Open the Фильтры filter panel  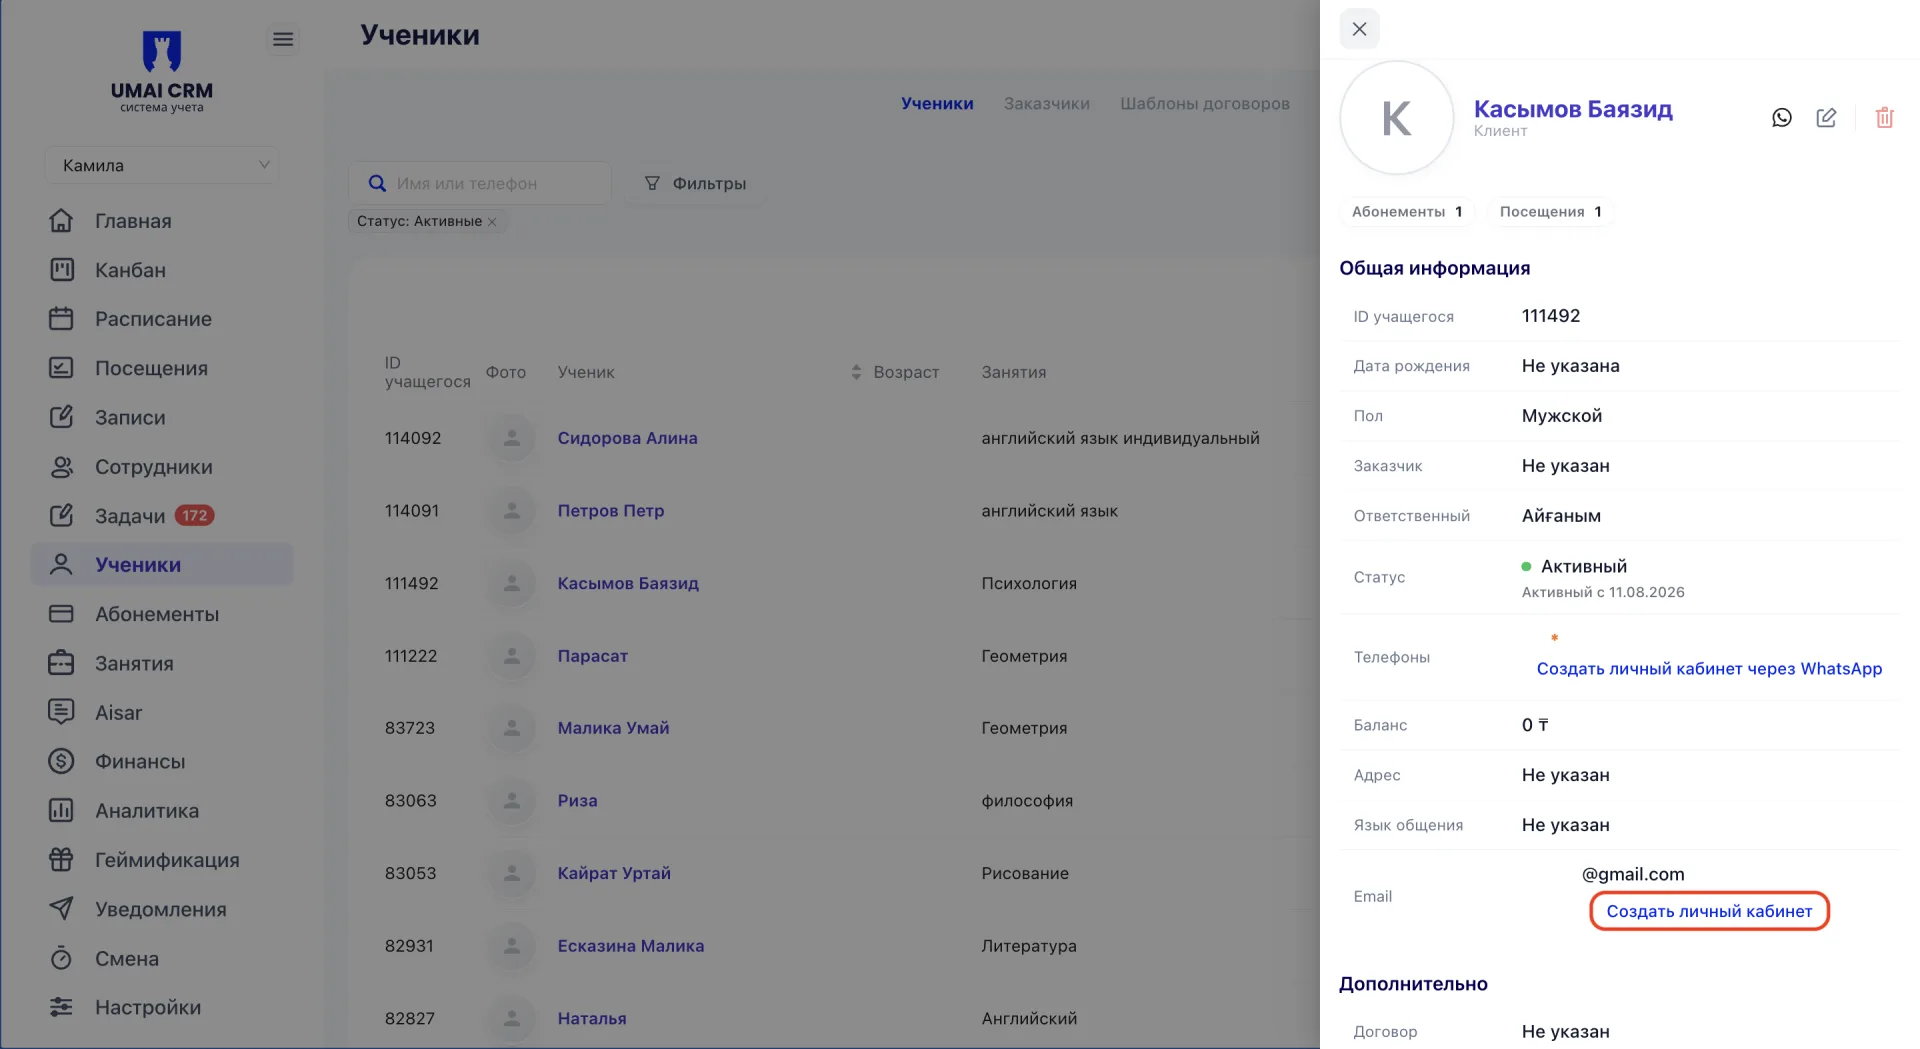point(696,183)
